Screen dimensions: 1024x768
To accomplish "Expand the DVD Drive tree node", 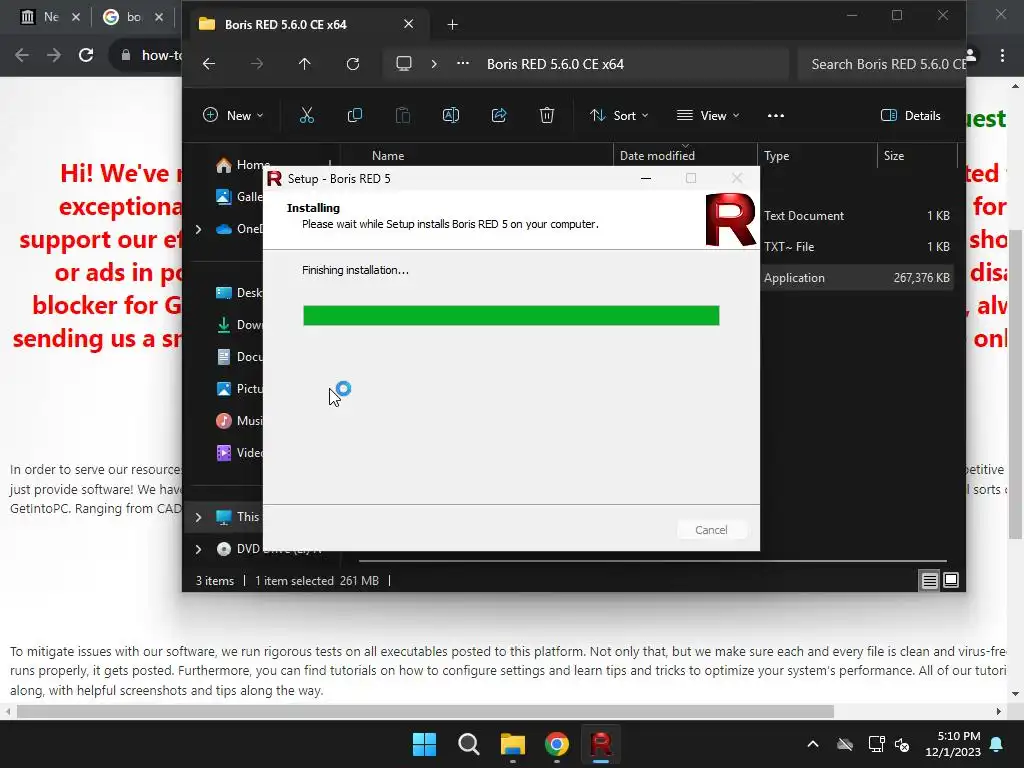I will pos(199,549).
